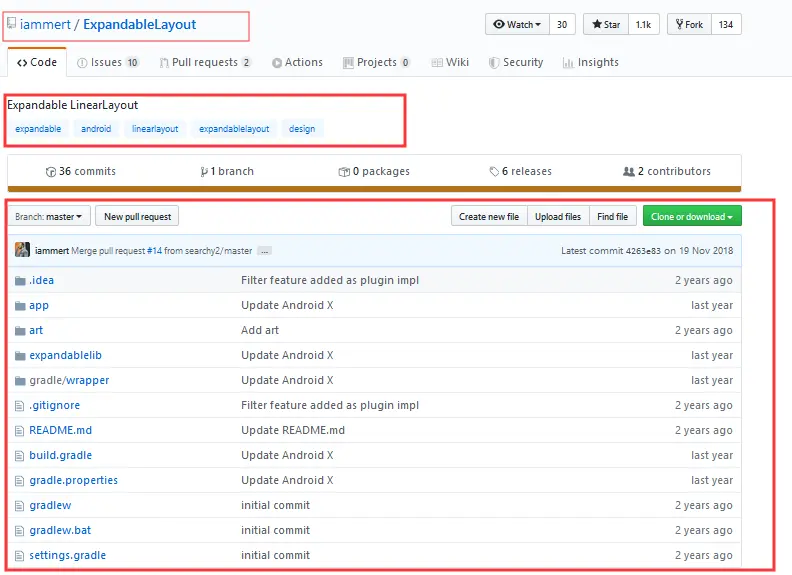Screen dimensions: 792x575
Task: Click the language color bar
Action: pyautogui.click(x=374, y=189)
